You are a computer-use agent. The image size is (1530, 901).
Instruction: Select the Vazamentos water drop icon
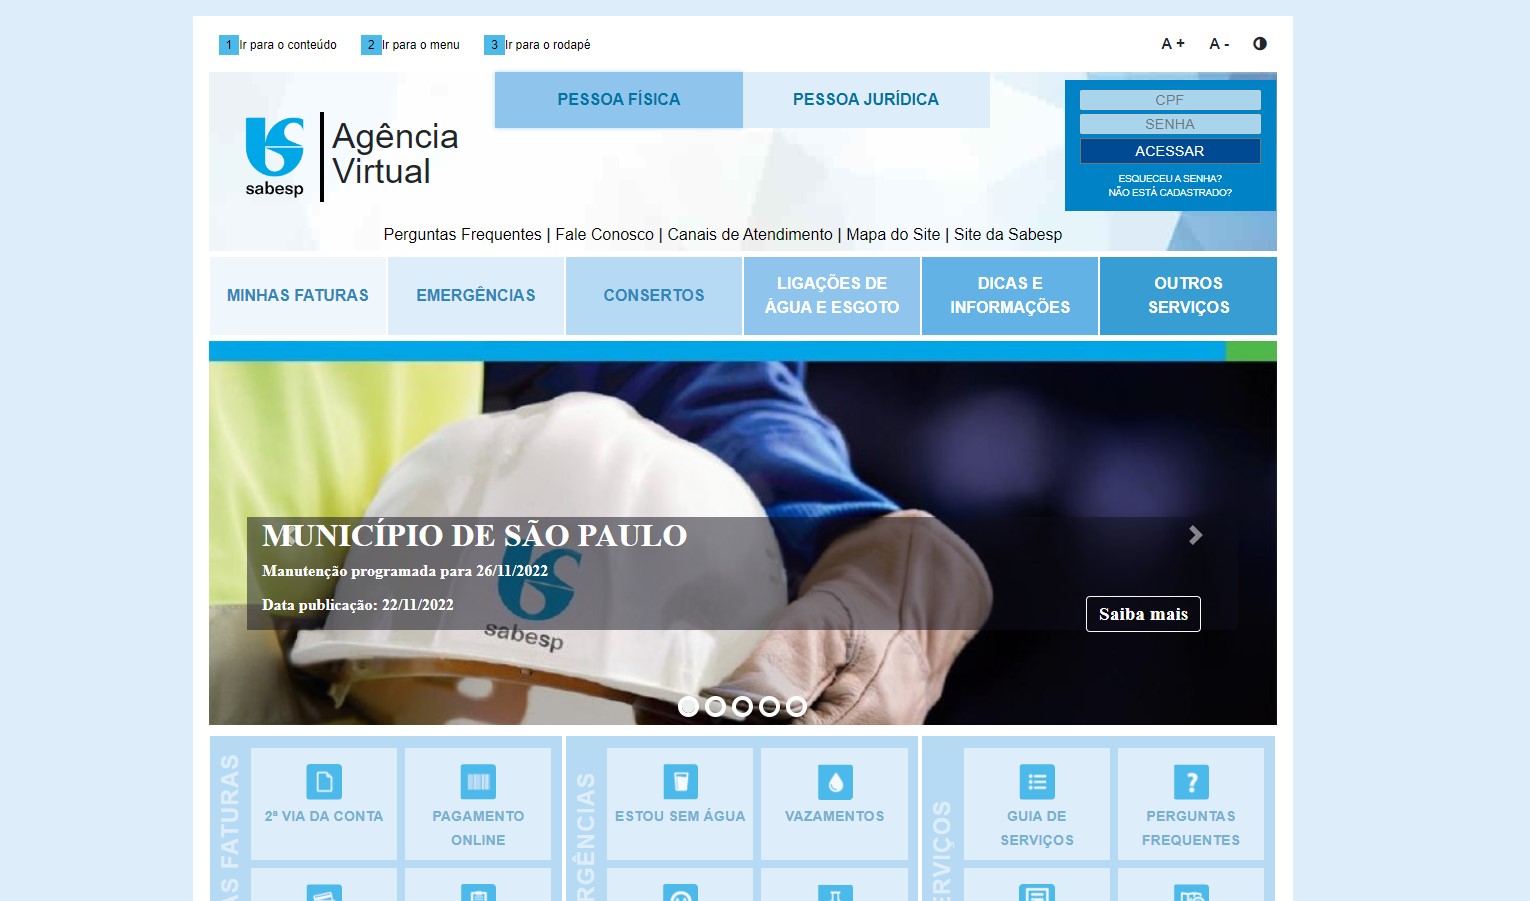coord(835,781)
